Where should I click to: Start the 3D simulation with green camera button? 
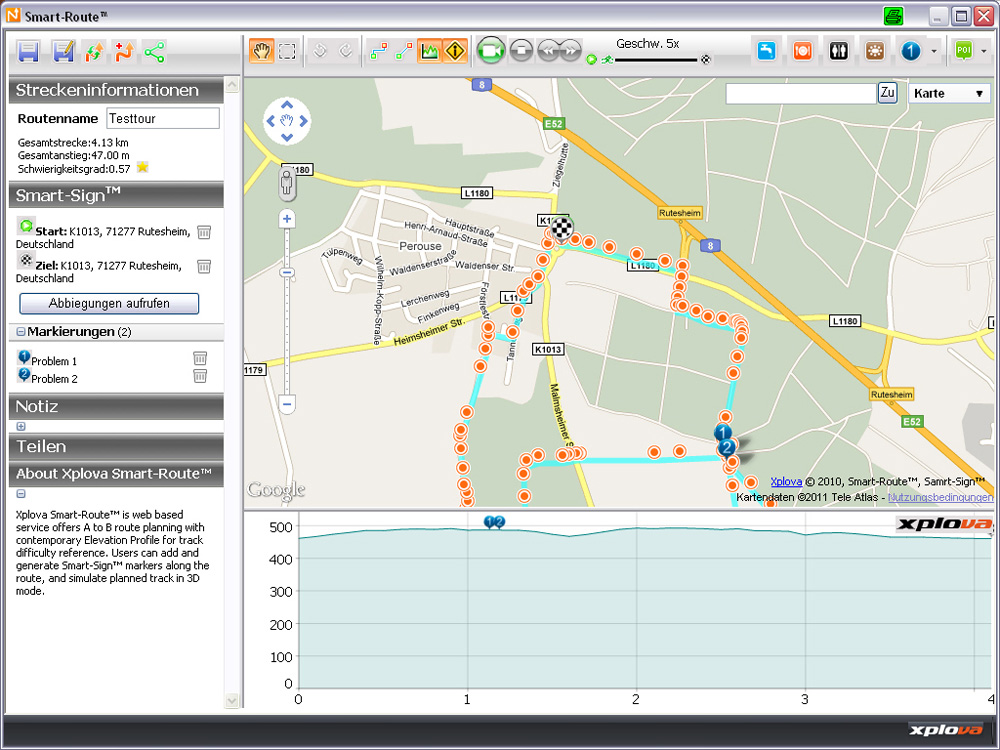pos(490,50)
